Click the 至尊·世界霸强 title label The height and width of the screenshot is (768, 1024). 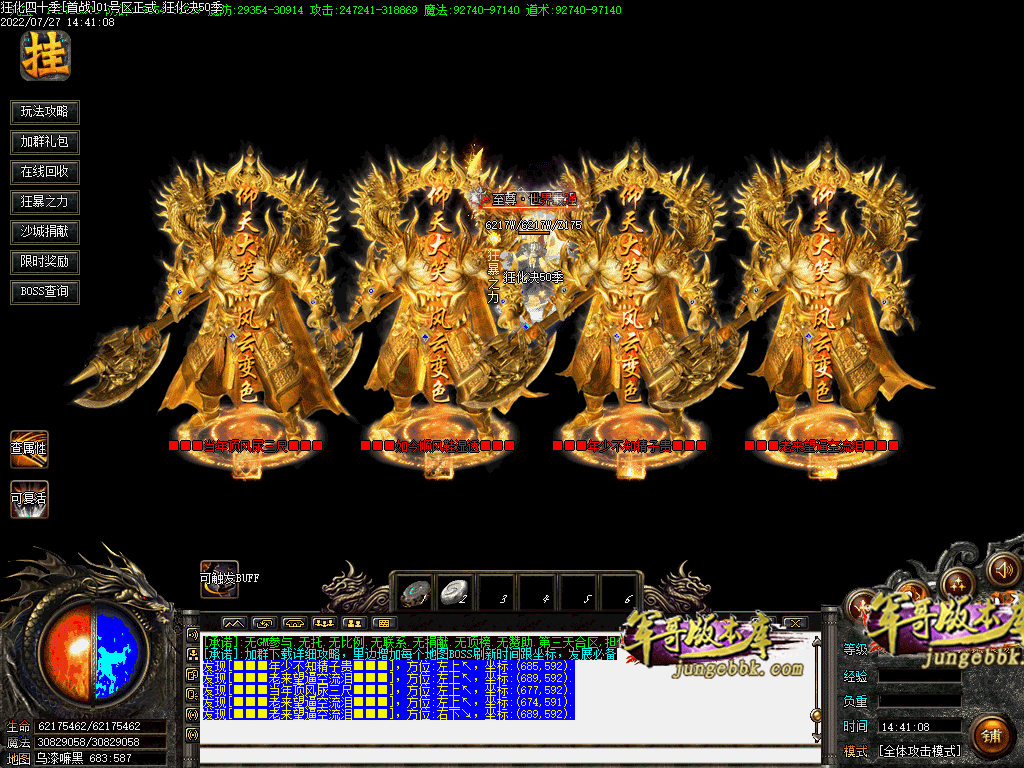point(534,199)
